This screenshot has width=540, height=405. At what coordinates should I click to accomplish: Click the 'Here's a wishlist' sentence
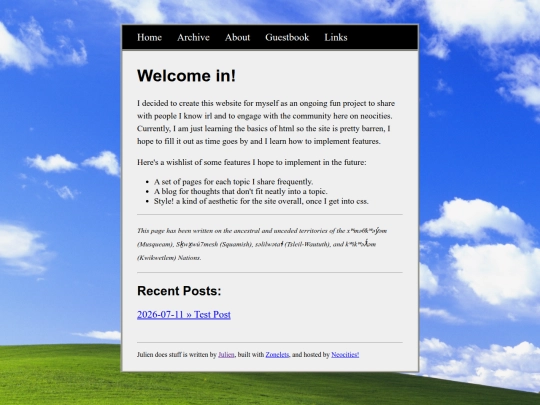coord(252,162)
